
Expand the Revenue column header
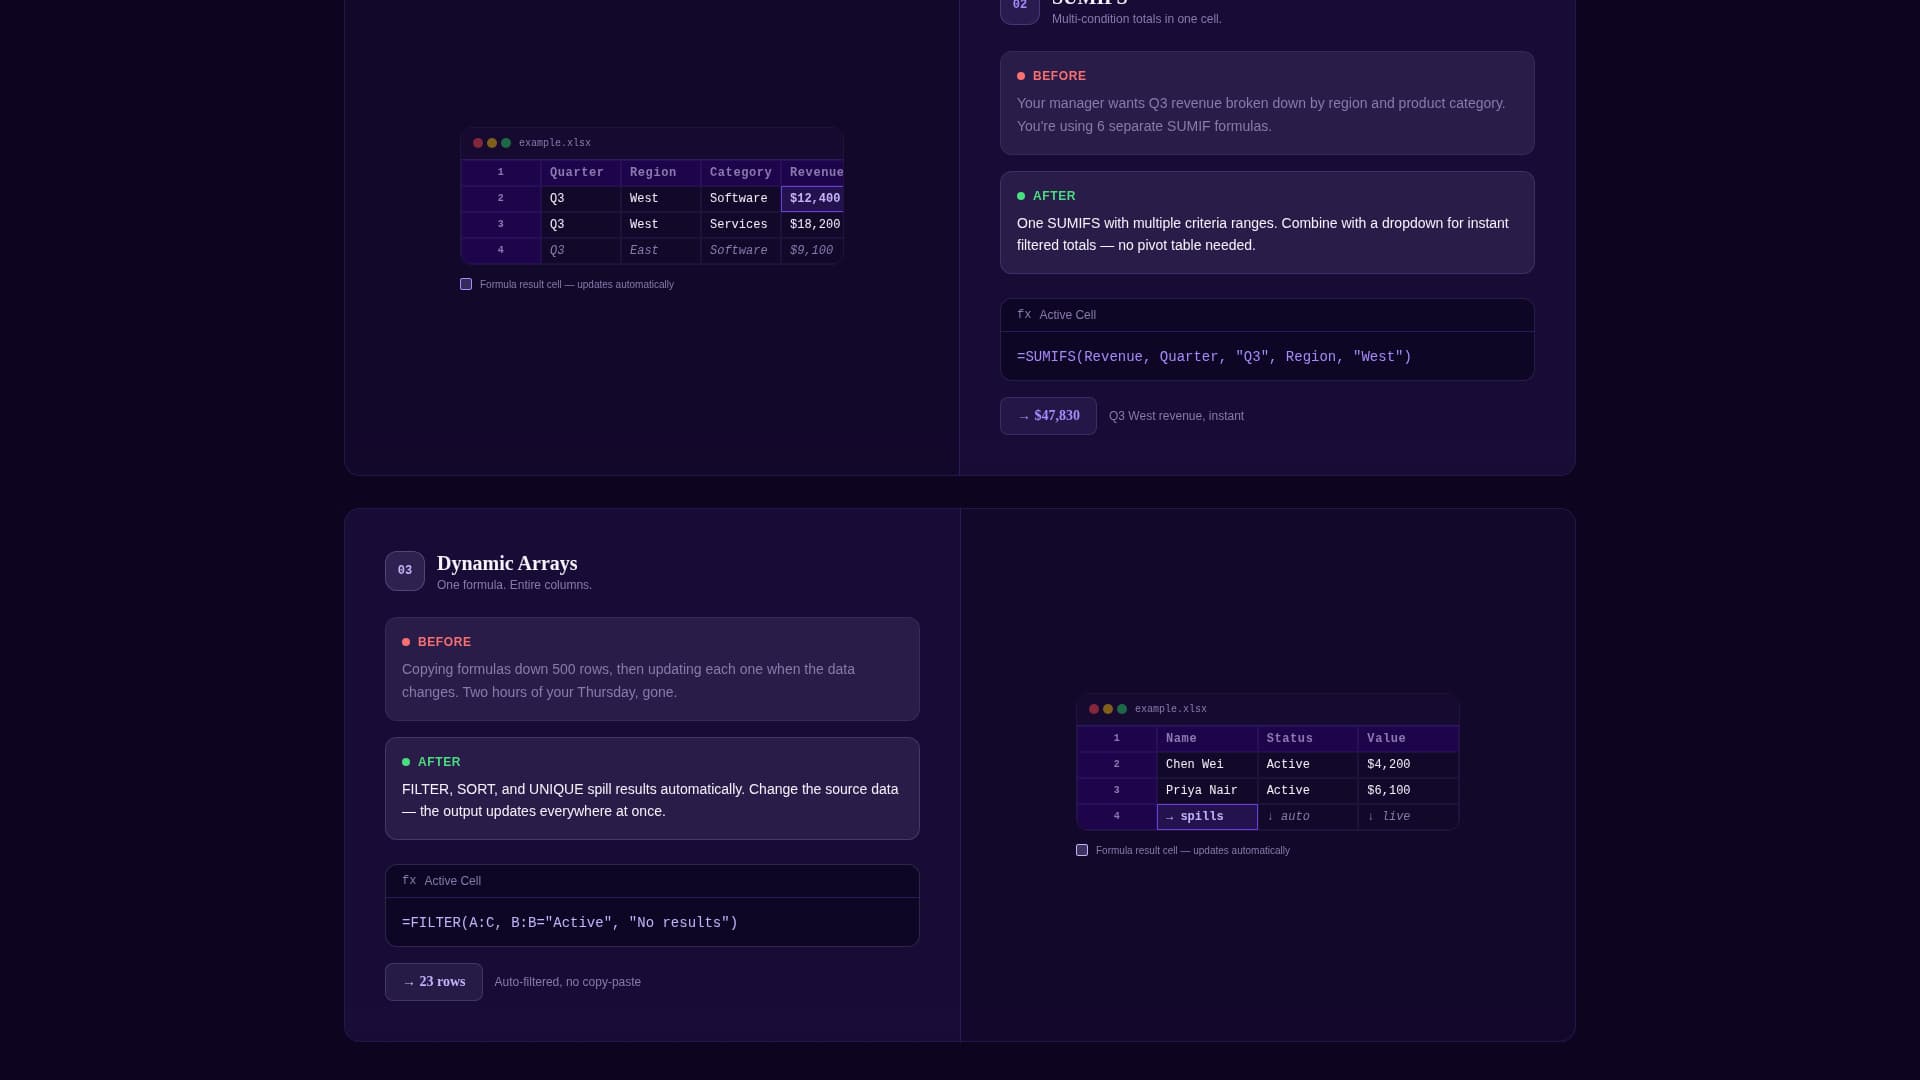point(817,172)
